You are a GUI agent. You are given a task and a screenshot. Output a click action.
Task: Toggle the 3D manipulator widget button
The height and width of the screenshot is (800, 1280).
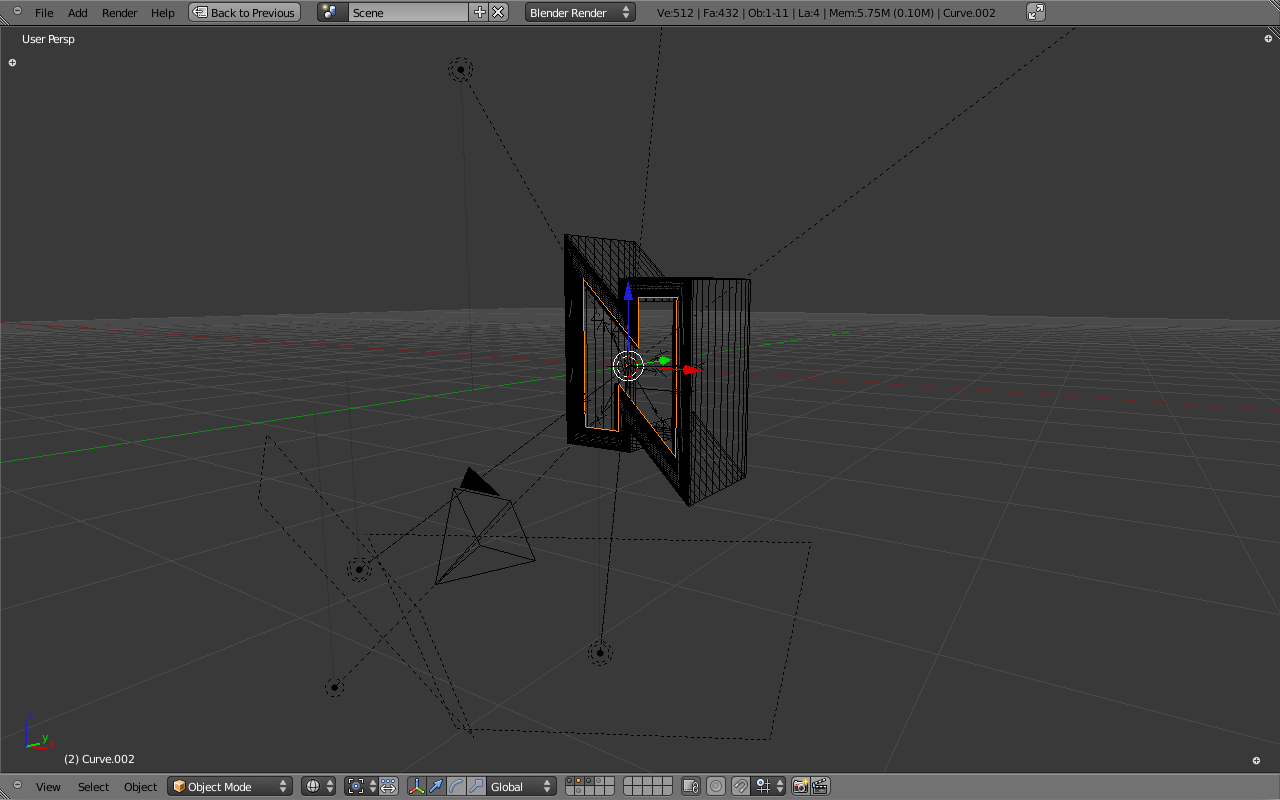[417, 787]
